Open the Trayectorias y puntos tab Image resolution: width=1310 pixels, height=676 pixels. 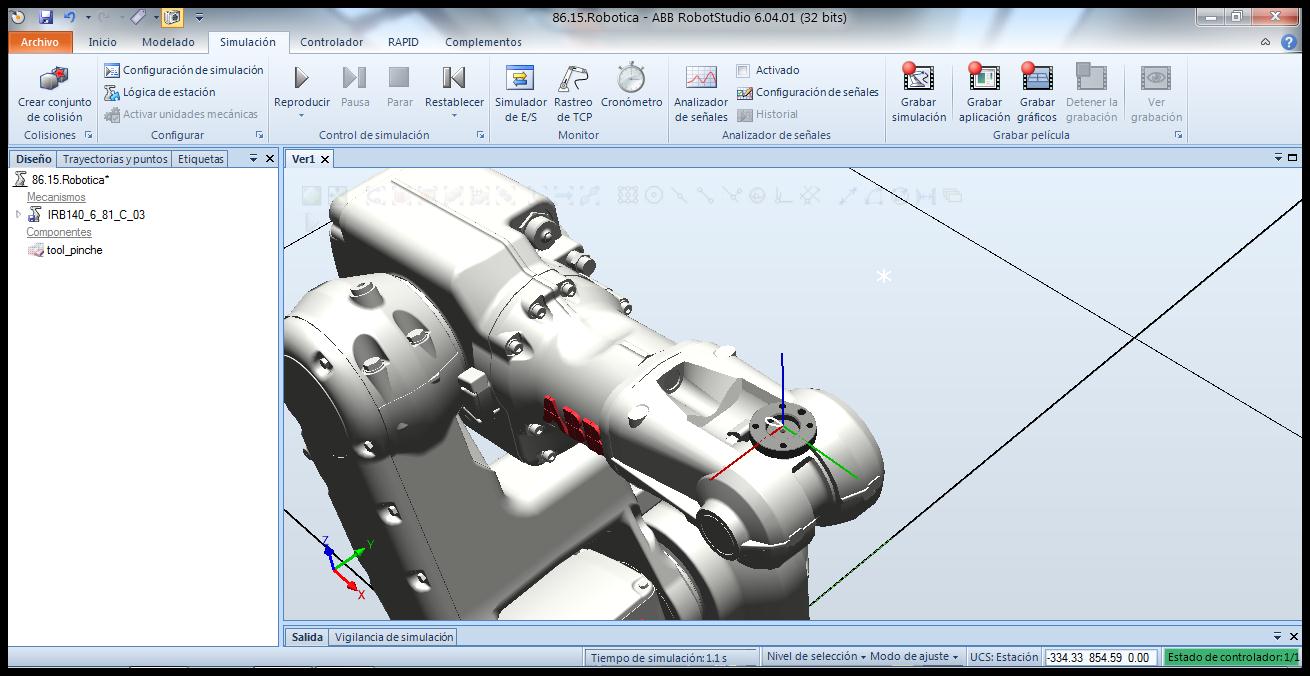115,159
